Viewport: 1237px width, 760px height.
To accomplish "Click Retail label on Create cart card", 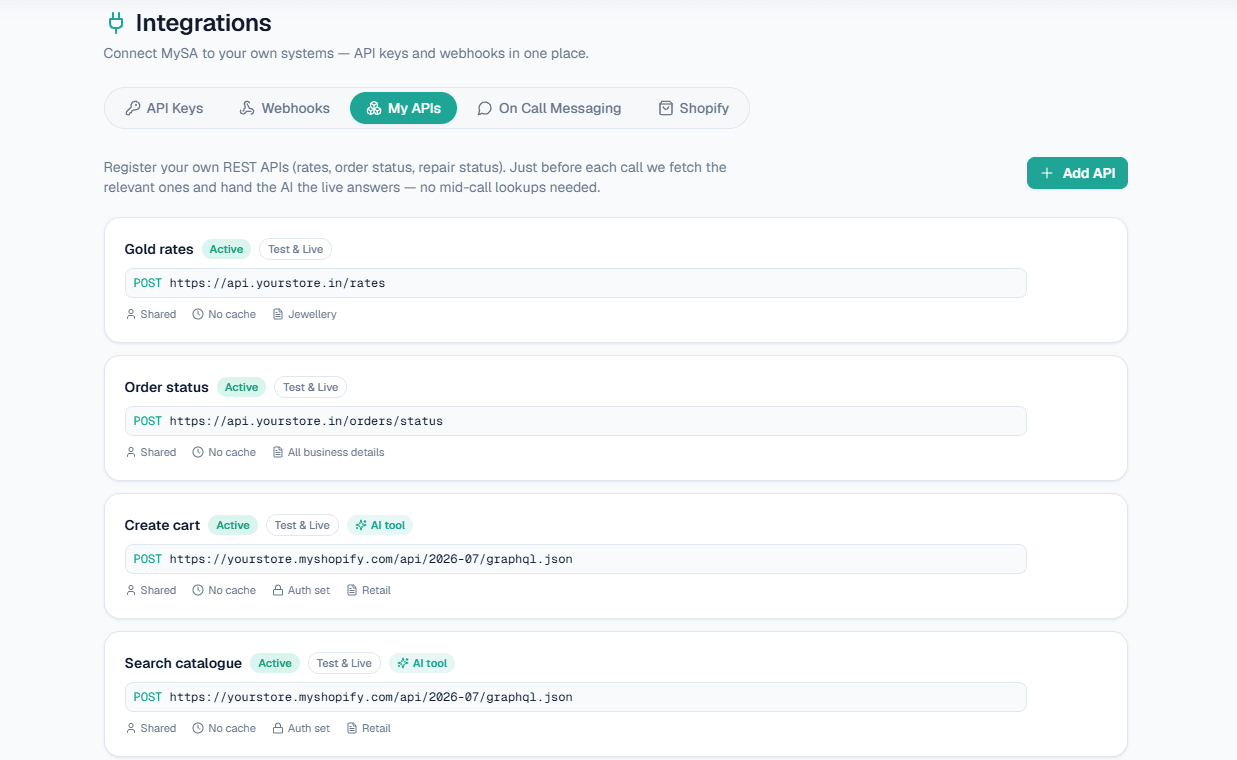I will click(x=376, y=590).
